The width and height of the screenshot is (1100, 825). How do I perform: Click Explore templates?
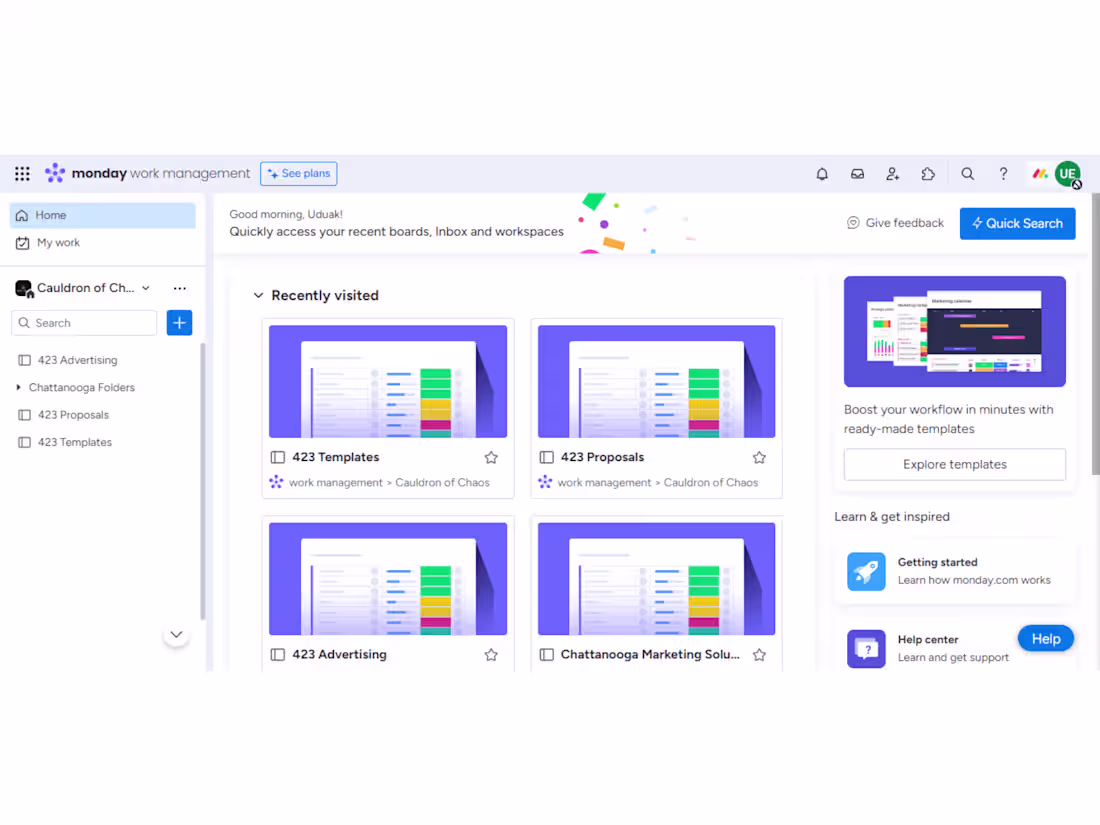[x=954, y=464]
